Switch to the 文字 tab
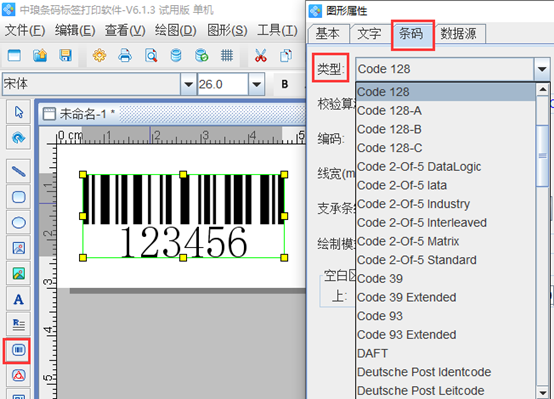 click(x=369, y=34)
